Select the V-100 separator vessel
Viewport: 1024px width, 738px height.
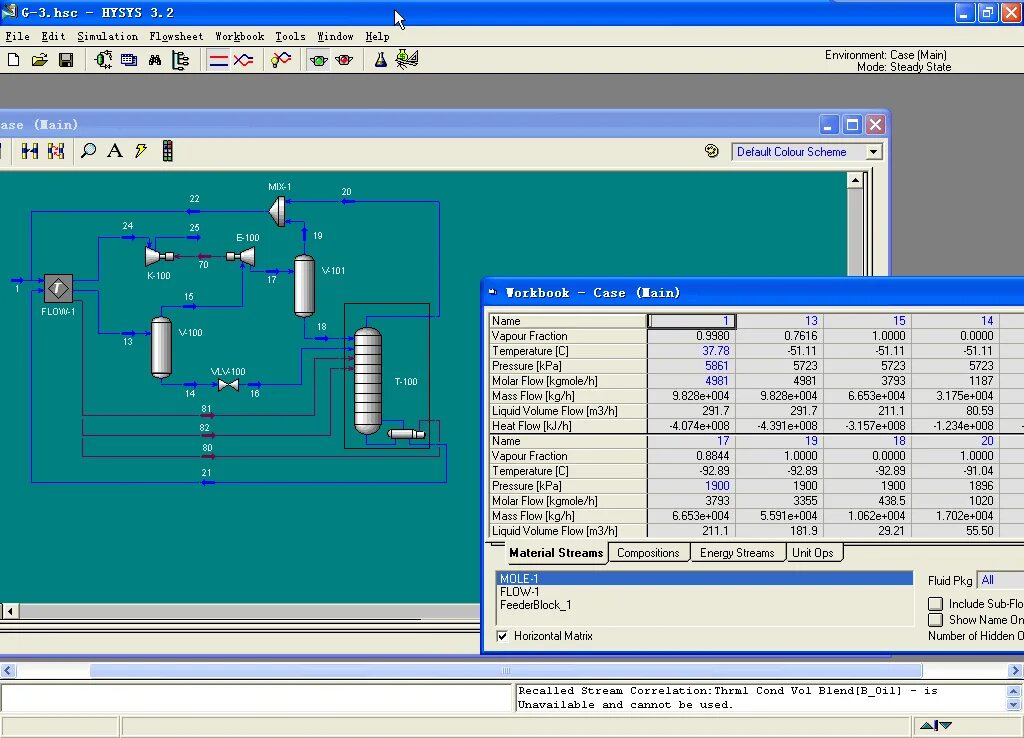tap(161, 347)
